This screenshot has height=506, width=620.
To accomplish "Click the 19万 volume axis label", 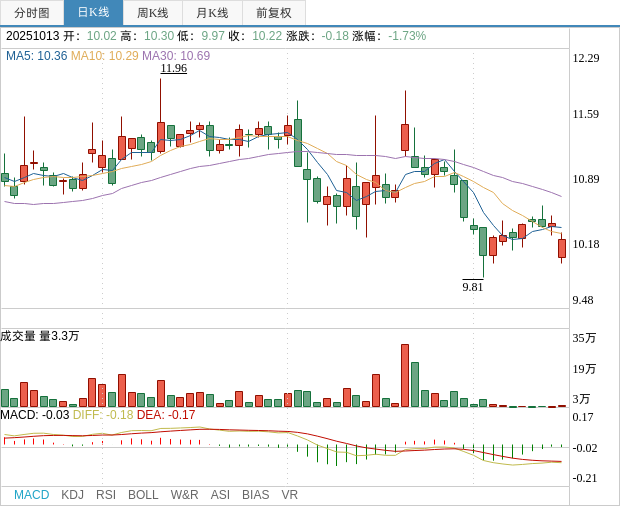I will pyautogui.click(x=584, y=369).
